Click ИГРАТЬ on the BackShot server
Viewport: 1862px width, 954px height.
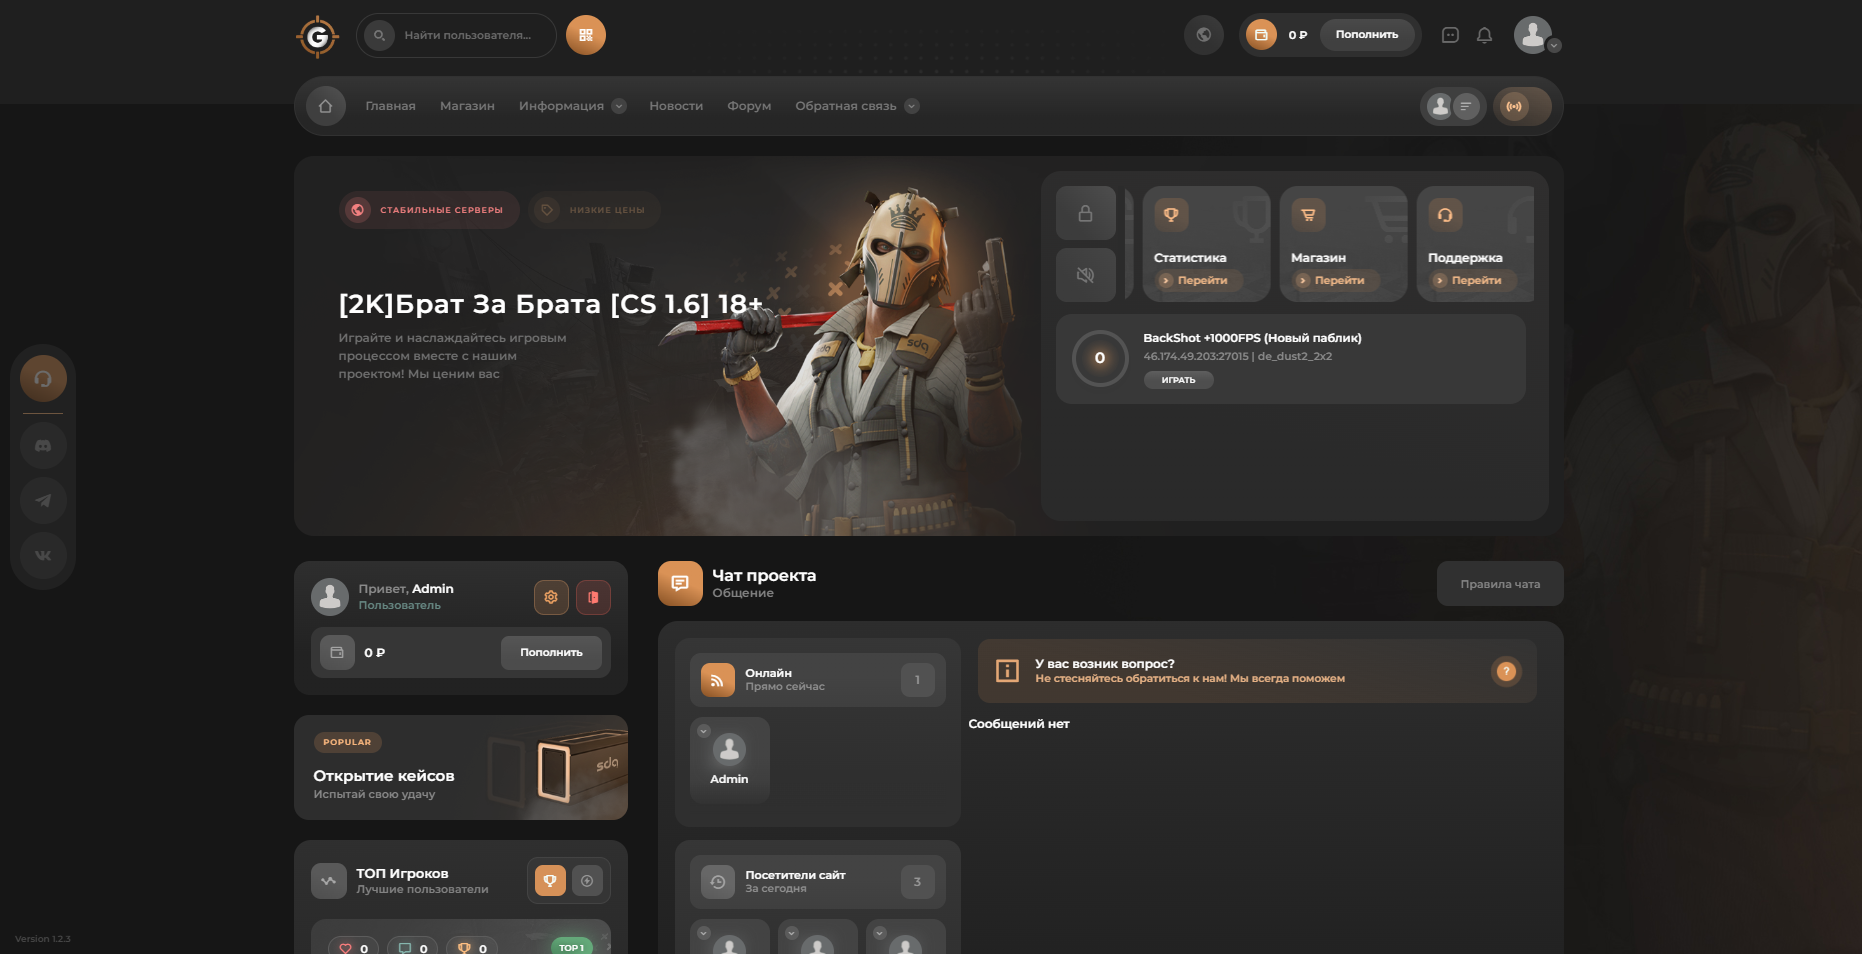1178,380
